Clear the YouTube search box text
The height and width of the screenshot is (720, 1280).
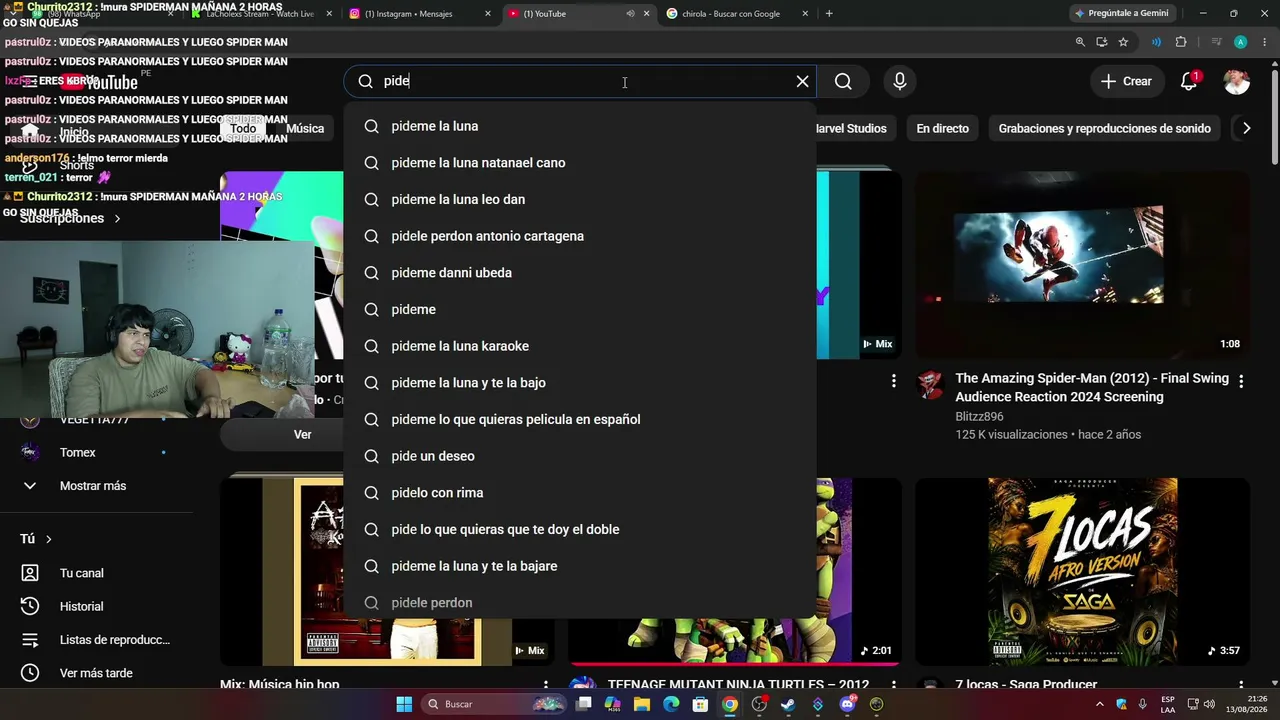[x=802, y=81]
